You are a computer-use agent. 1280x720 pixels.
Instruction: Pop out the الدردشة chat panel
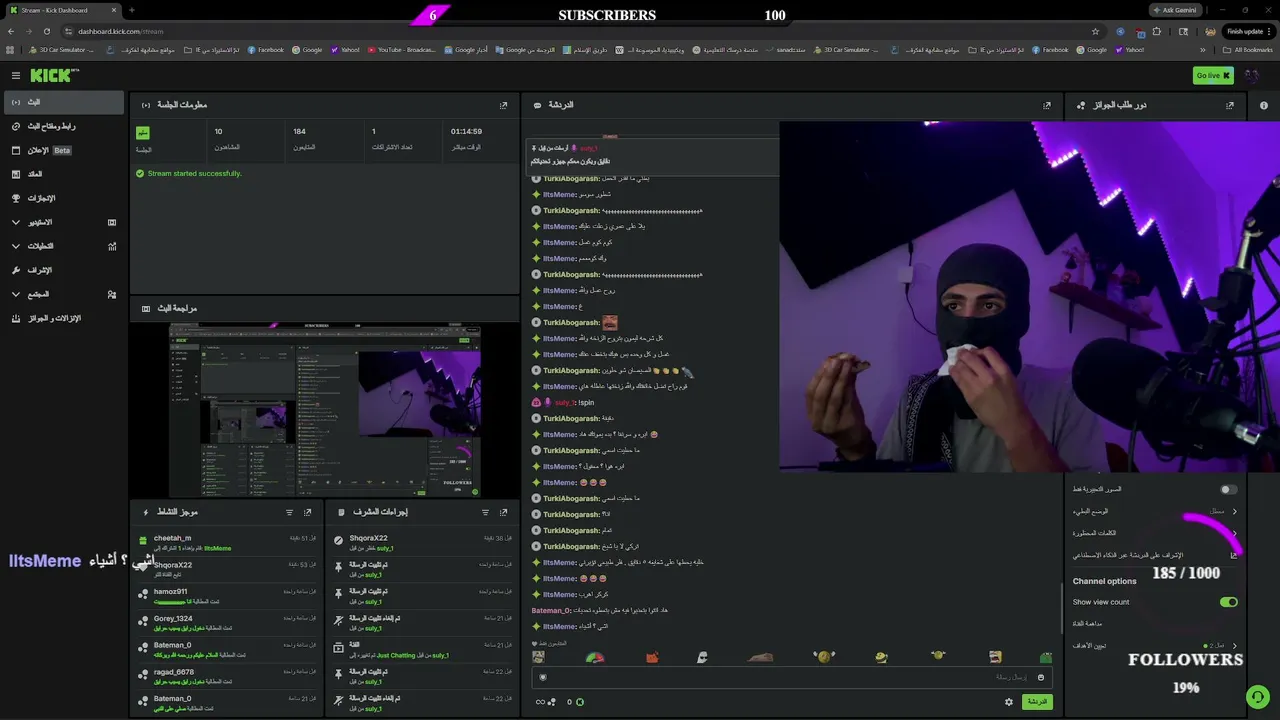tap(1047, 105)
